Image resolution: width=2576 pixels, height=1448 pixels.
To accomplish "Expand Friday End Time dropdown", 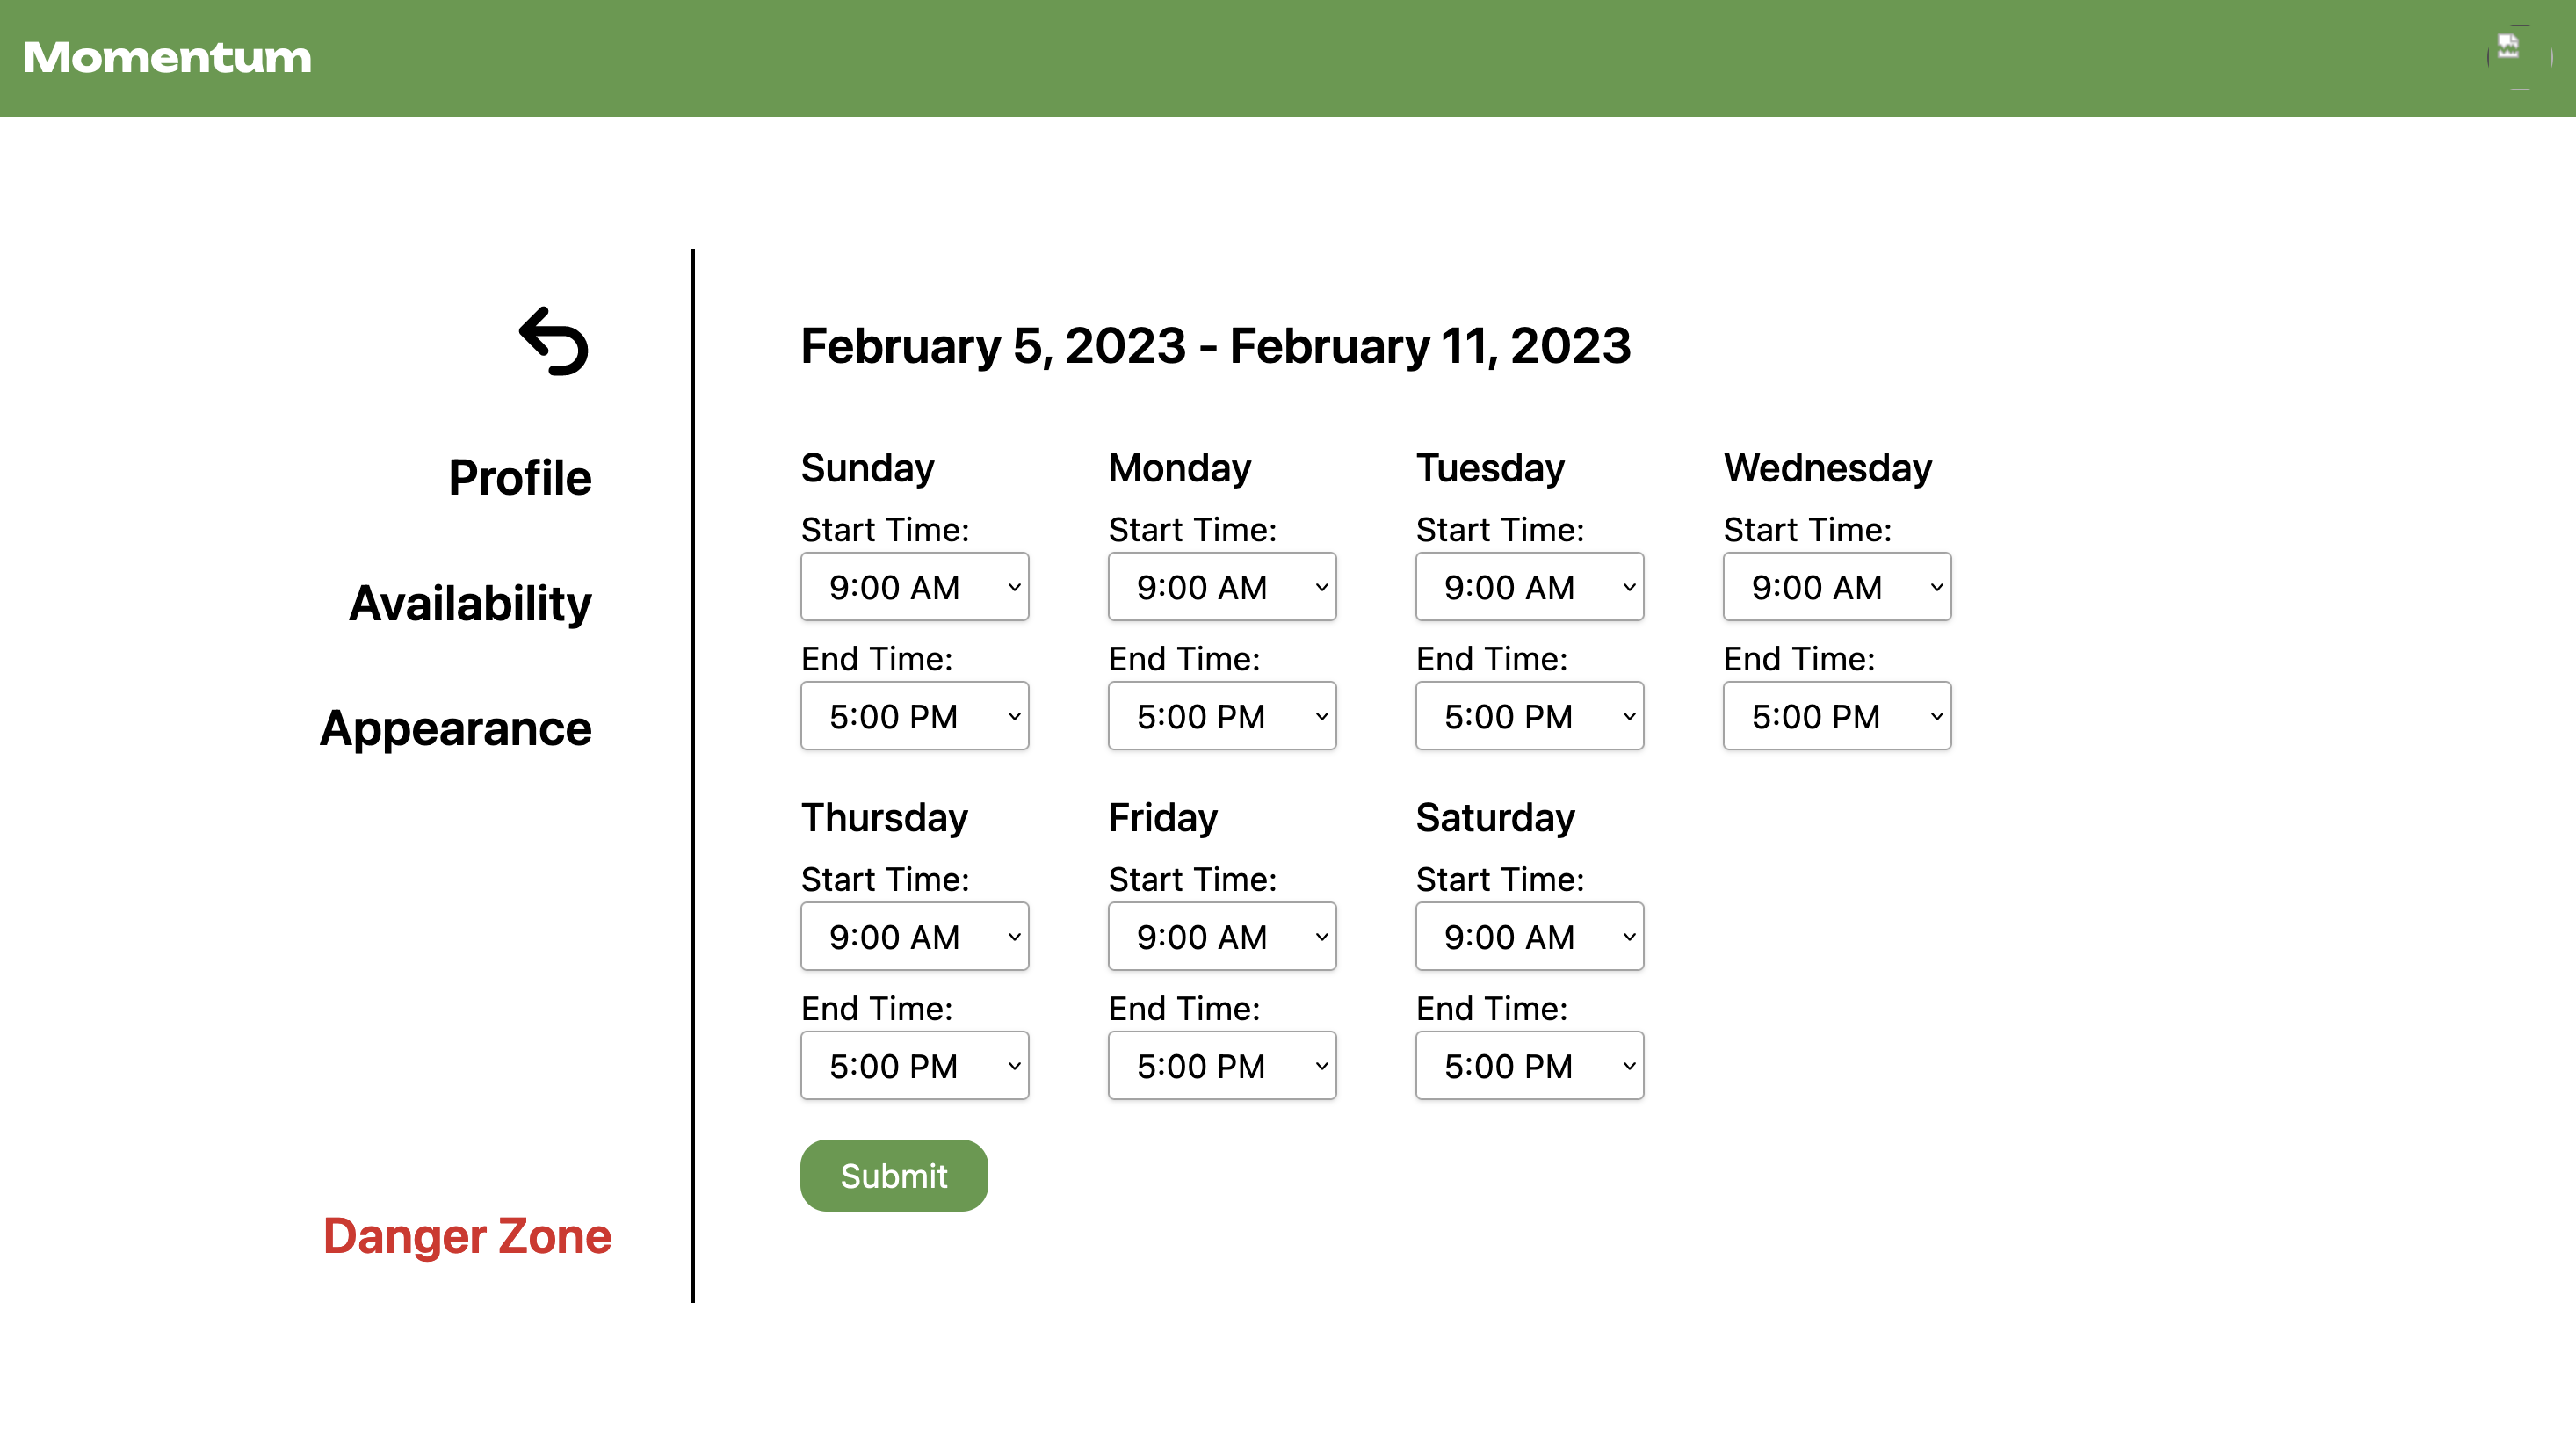I will pos(1222,1066).
